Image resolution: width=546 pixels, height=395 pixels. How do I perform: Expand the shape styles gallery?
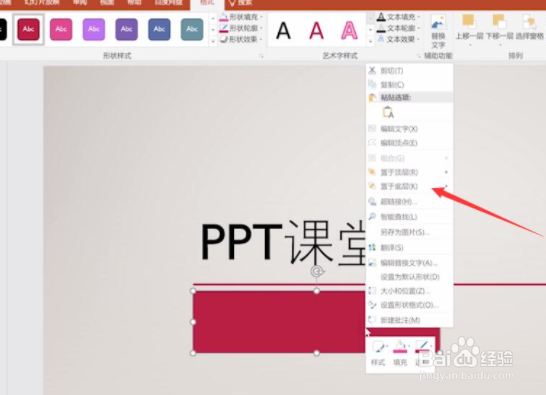(x=213, y=41)
